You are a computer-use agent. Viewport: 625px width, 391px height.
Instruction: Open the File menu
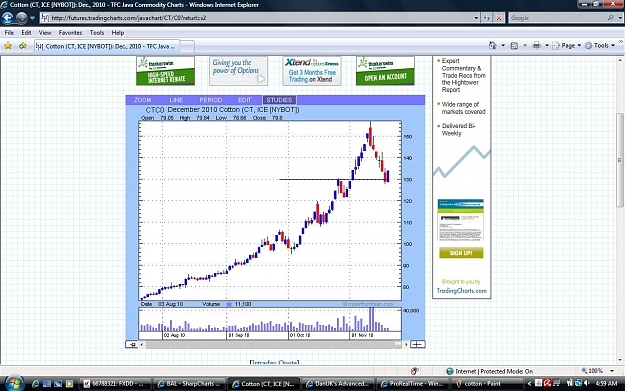click(9, 33)
